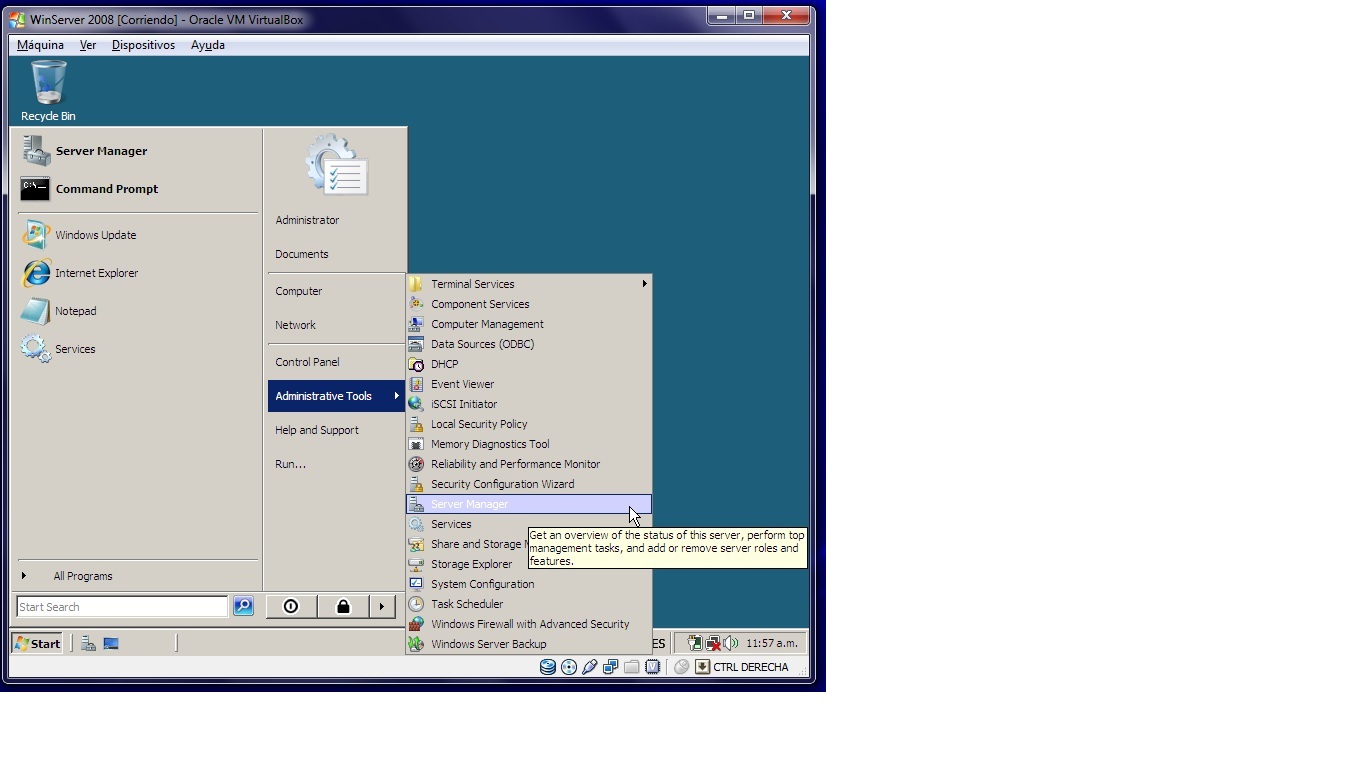
Task: Open Services in left start menu column
Action: (138, 349)
